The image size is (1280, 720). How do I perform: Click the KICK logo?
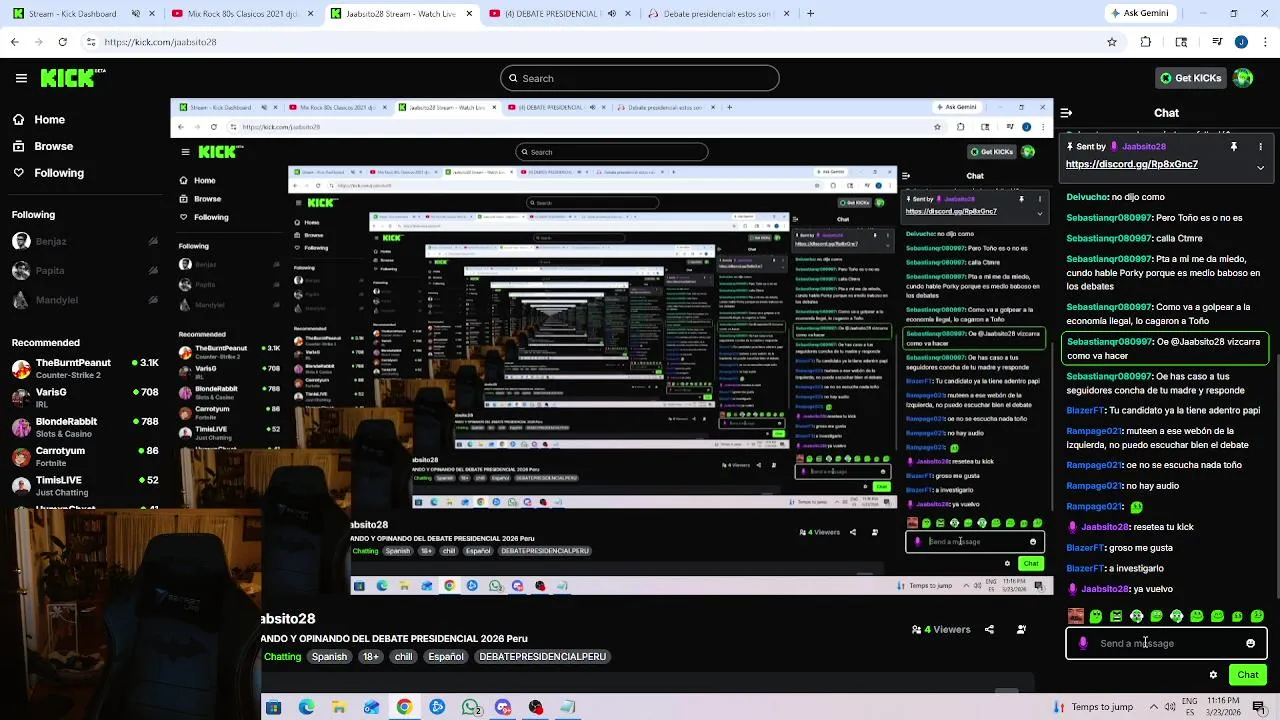73,78
